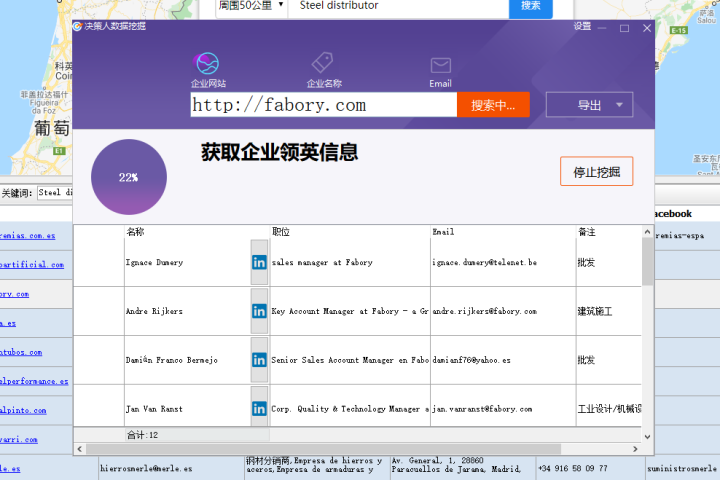Viewport: 720px width, 480px height.
Task: Open LinkedIn icon for Andre Rijkers
Action: point(259,311)
